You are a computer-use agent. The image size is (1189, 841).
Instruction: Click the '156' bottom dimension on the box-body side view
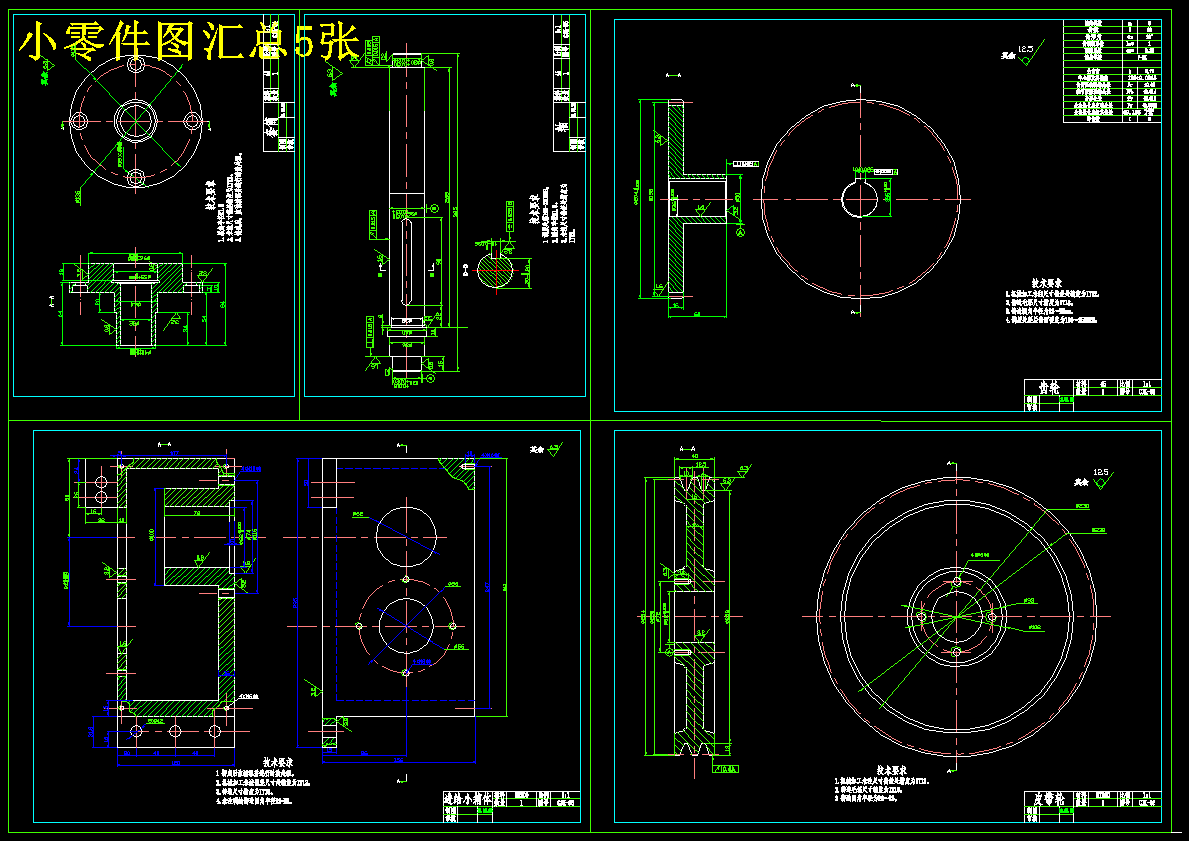(x=398, y=759)
